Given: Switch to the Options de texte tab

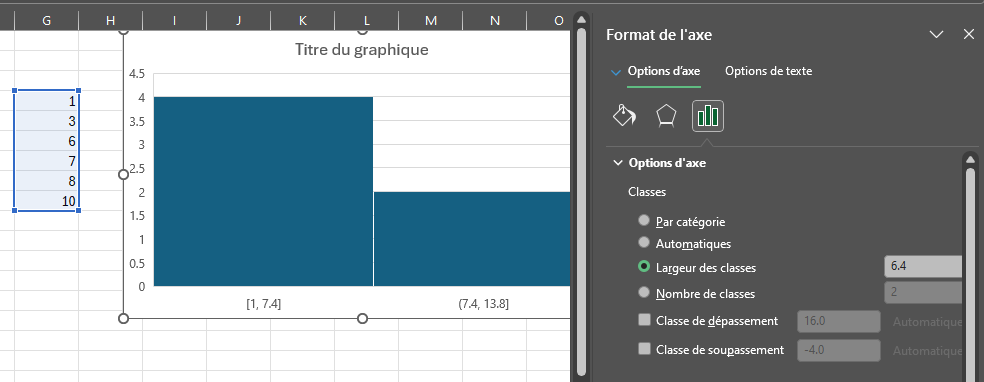Looking at the screenshot, I should coord(768,72).
